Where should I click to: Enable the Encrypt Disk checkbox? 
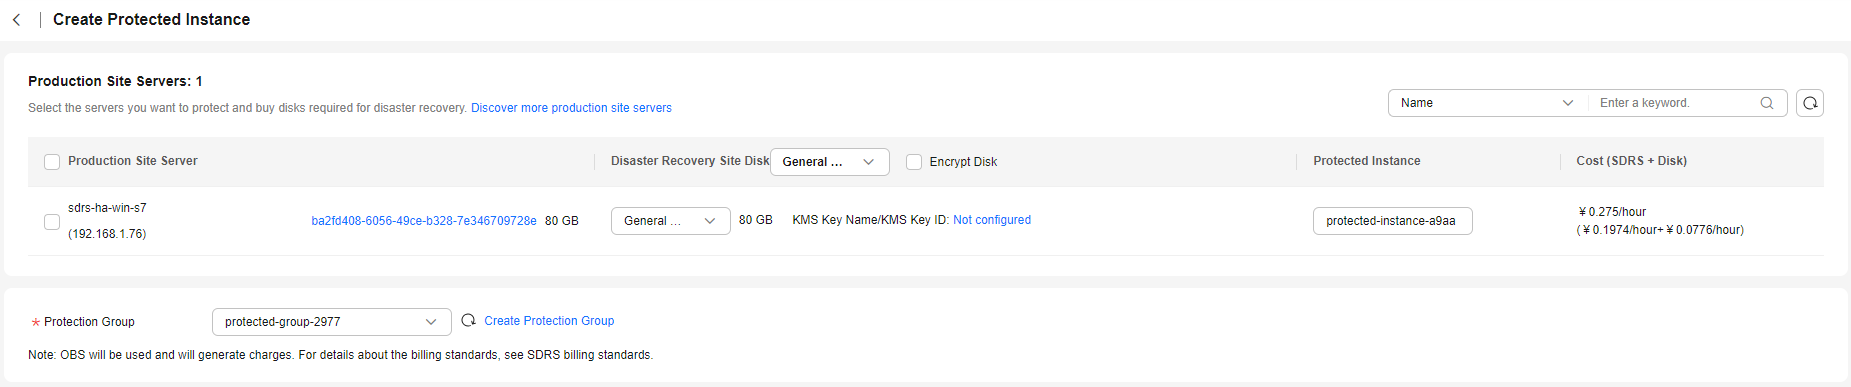pyautogui.click(x=914, y=162)
